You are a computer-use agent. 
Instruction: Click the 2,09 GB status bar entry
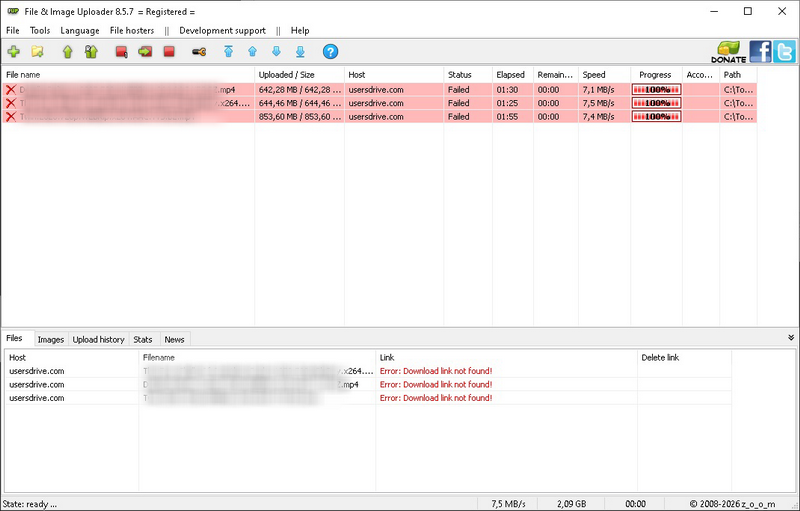coord(571,504)
